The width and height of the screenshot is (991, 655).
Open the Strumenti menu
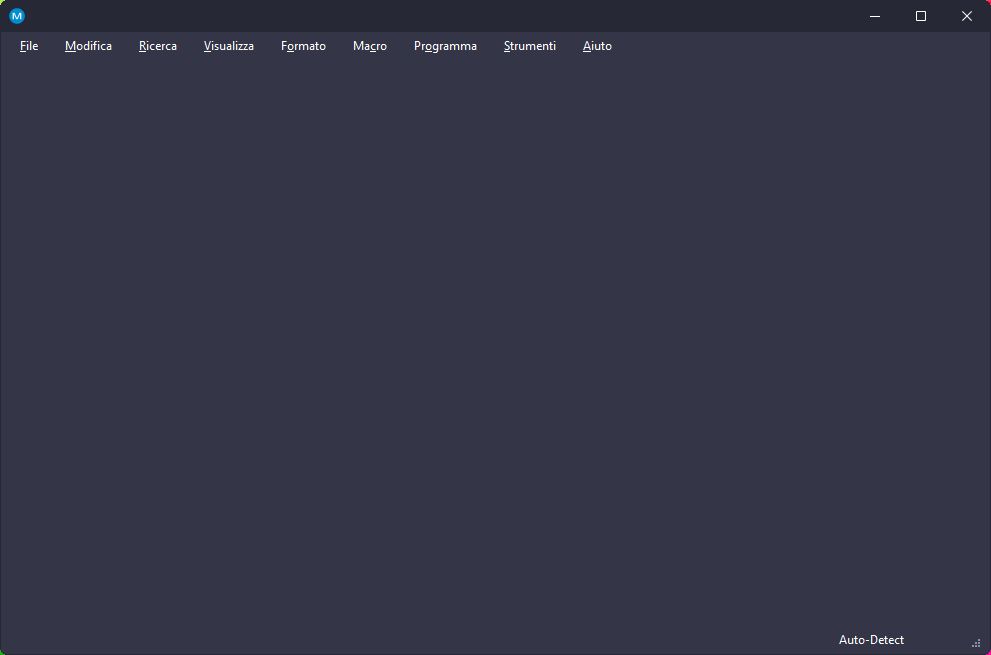(530, 46)
